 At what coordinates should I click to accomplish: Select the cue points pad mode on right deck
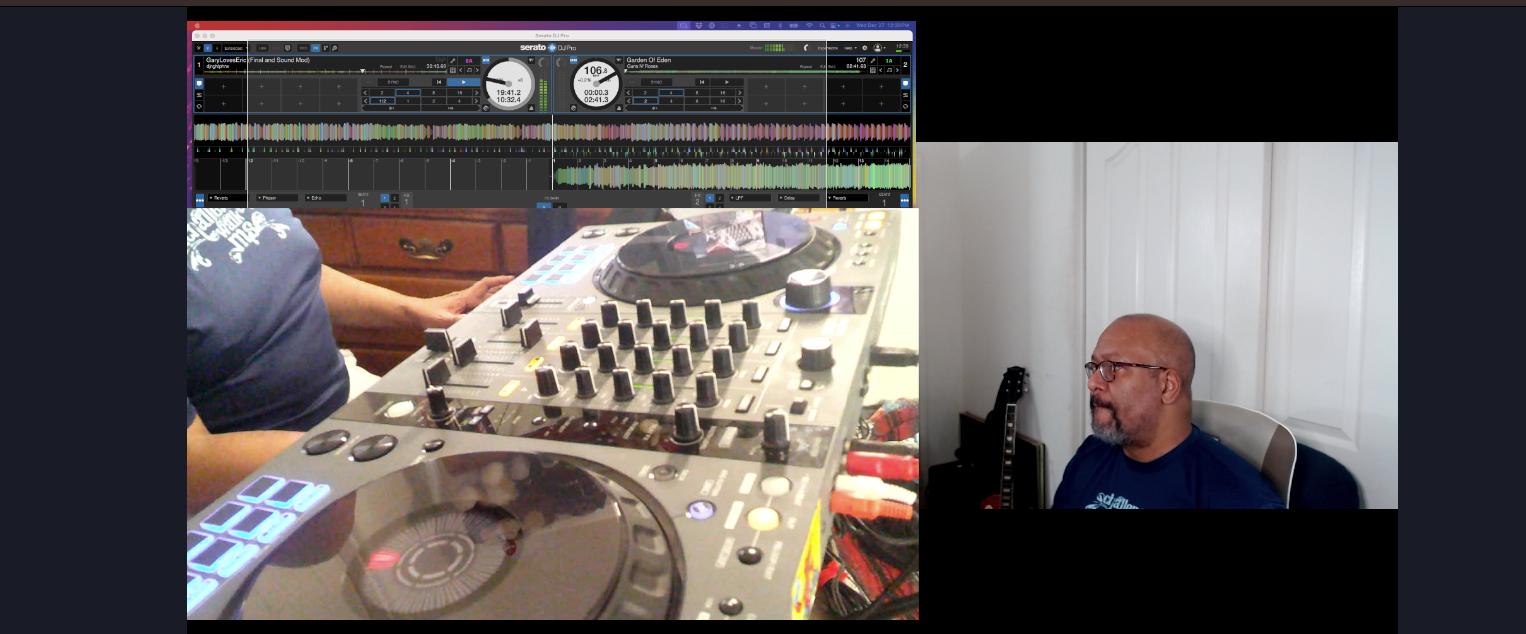pyautogui.click(x=905, y=83)
